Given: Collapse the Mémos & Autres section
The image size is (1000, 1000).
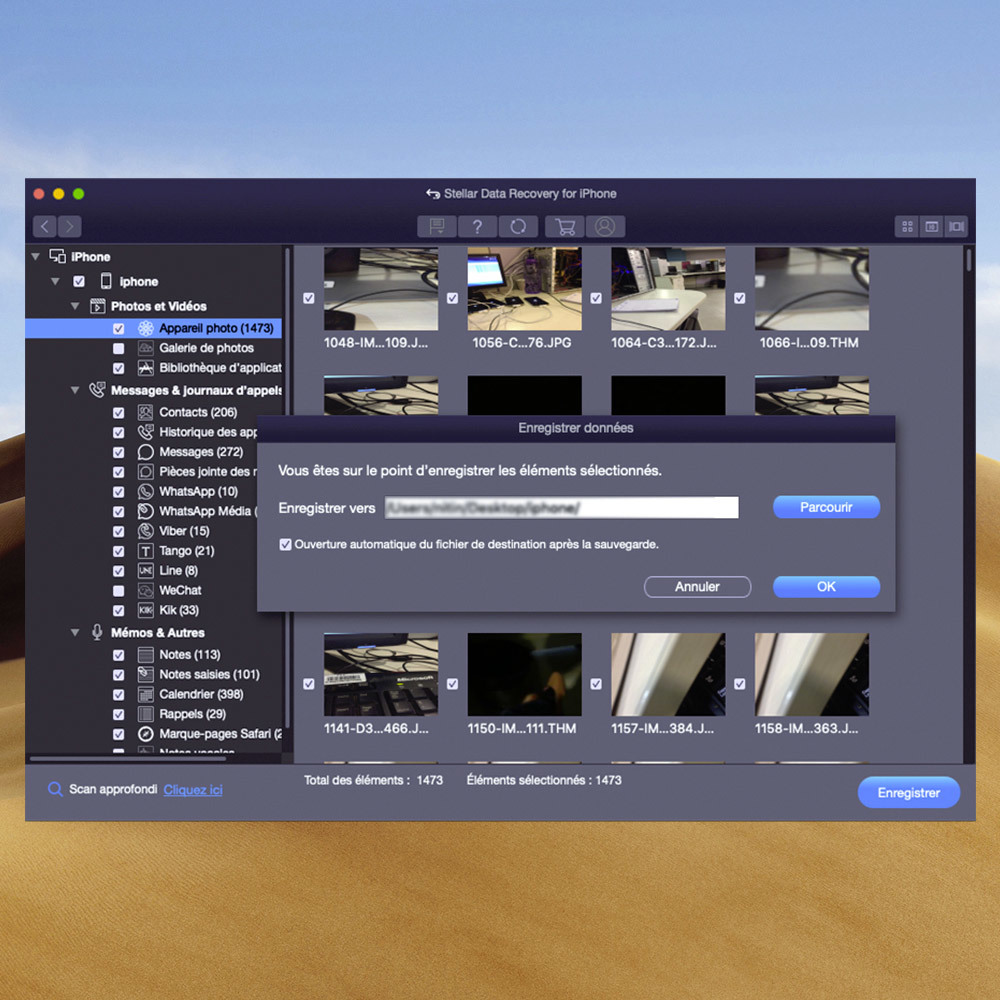Looking at the screenshot, I should (75, 633).
